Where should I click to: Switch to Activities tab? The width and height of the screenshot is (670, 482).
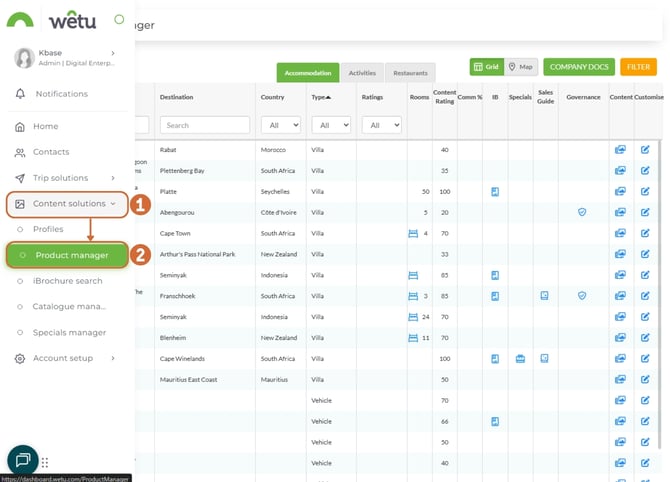tap(362, 73)
